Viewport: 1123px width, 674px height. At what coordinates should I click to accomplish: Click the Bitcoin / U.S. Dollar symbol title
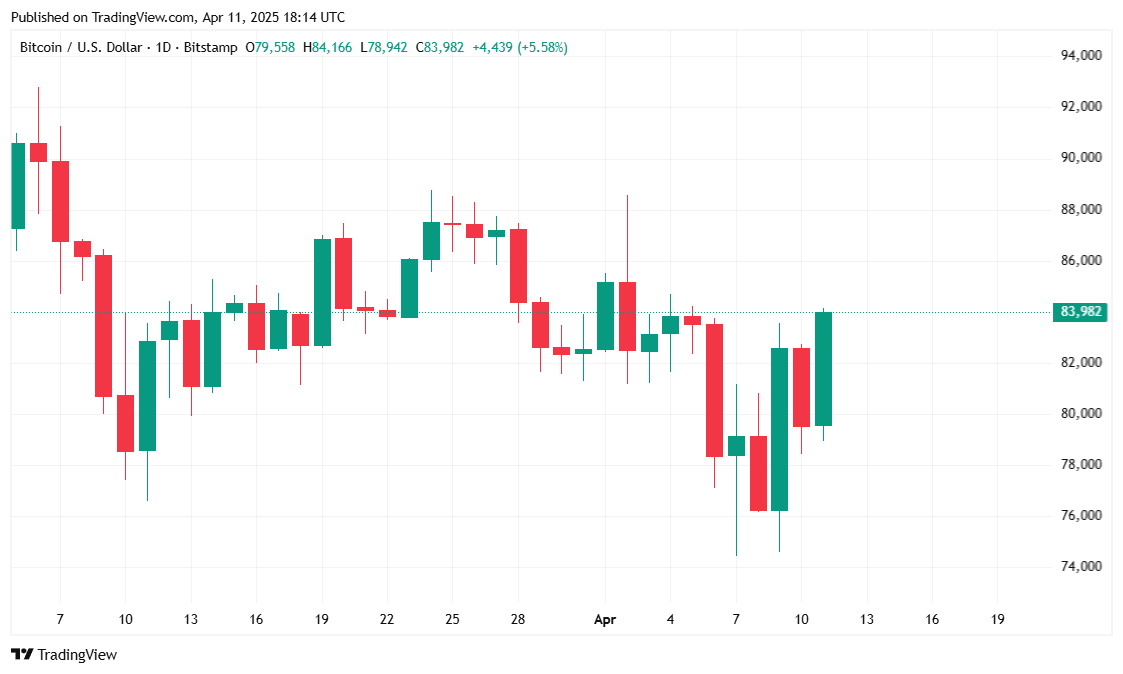point(82,47)
